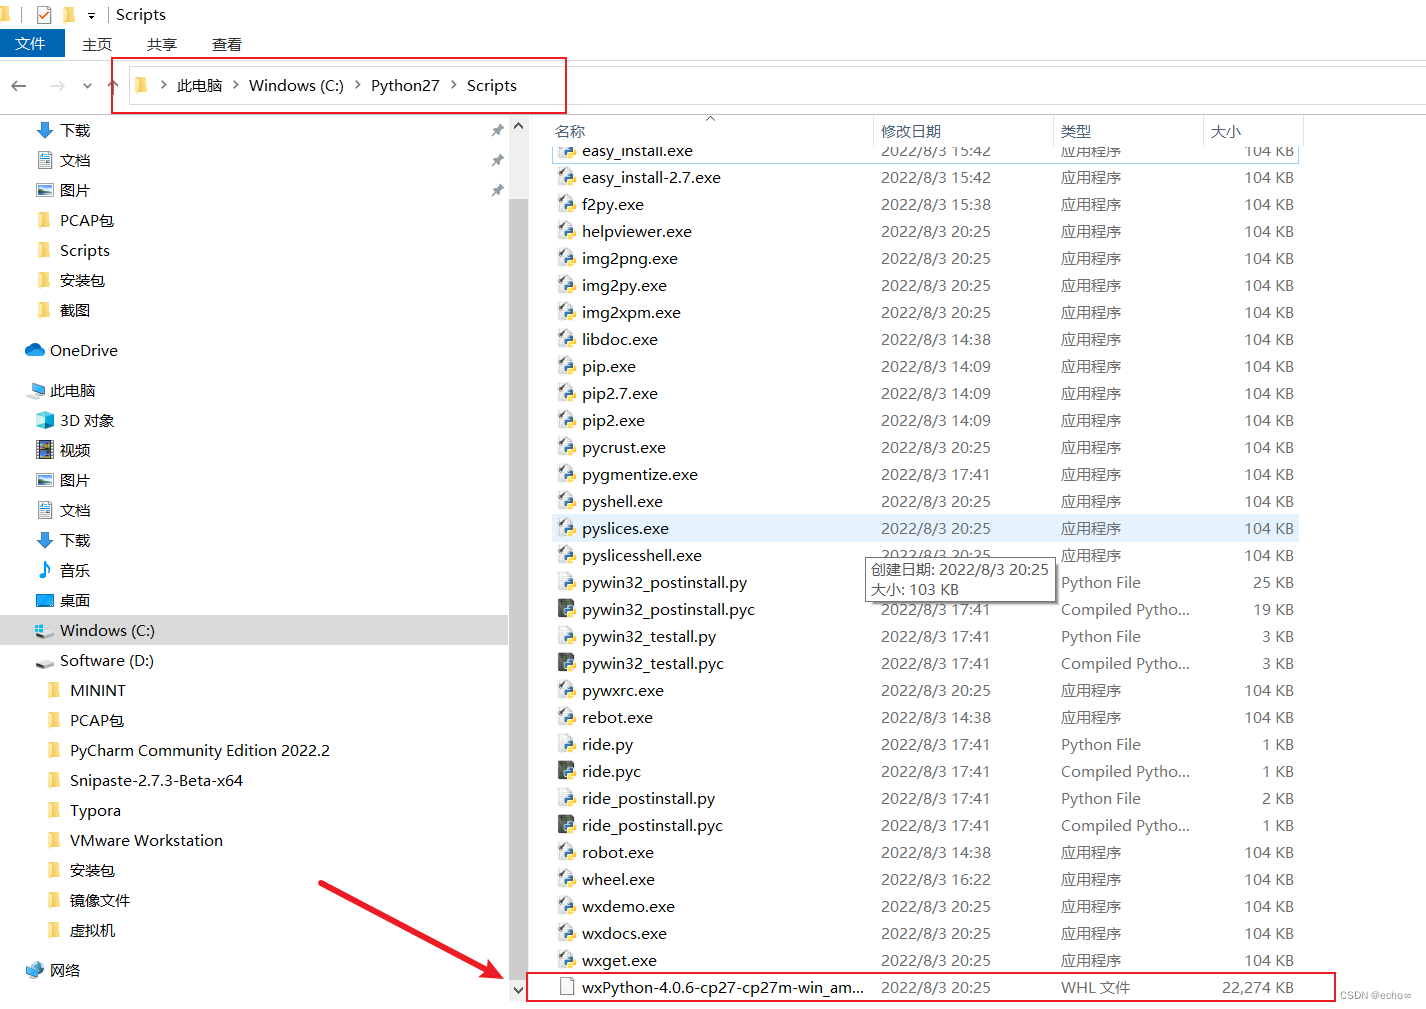Screen dimensions: 1426x1009
Task: Unpin 图片 from quick access
Action: click(x=497, y=189)
